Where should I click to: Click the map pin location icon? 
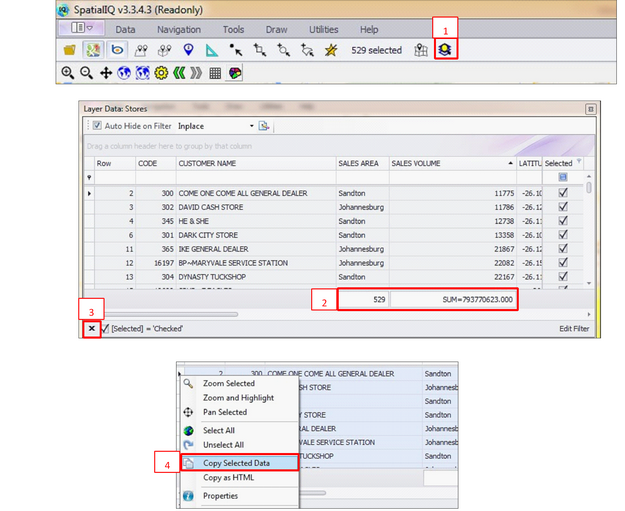(189, 50)
